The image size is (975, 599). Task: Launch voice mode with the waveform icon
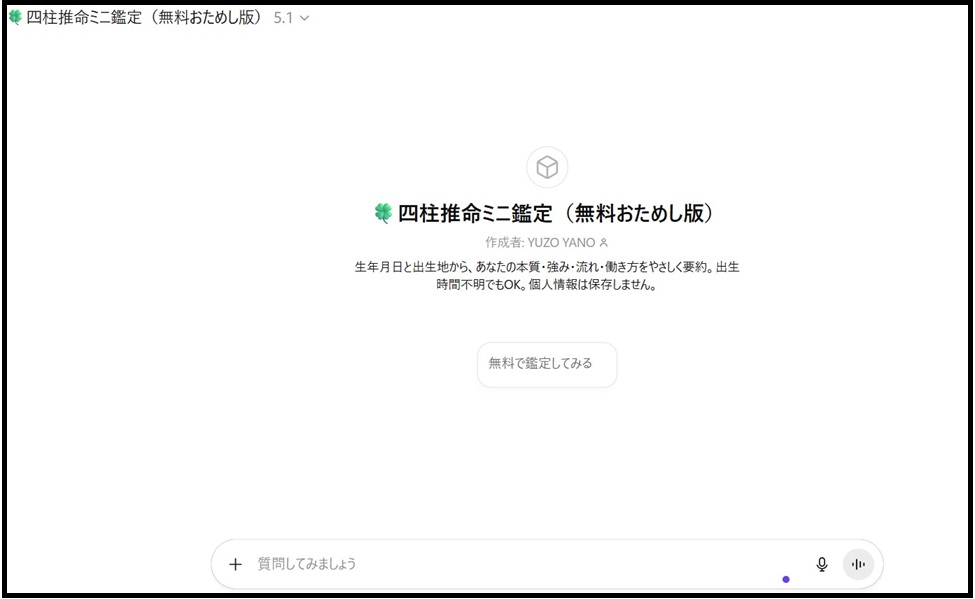(858, 564)
